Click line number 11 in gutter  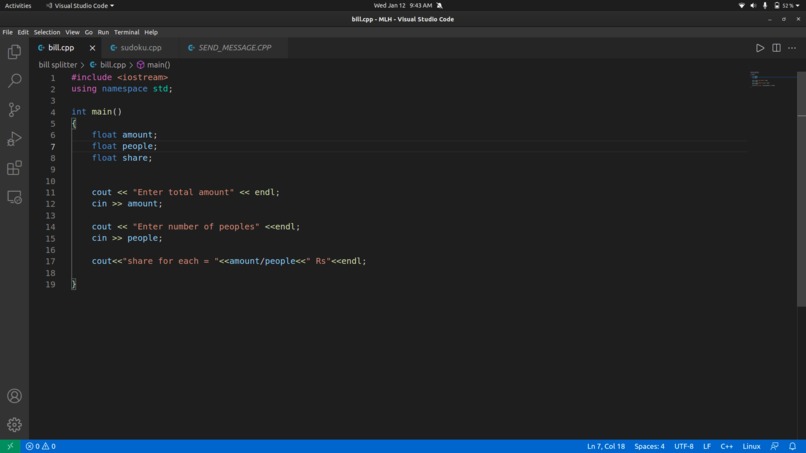pyautogui.click(x=50, y=192)
